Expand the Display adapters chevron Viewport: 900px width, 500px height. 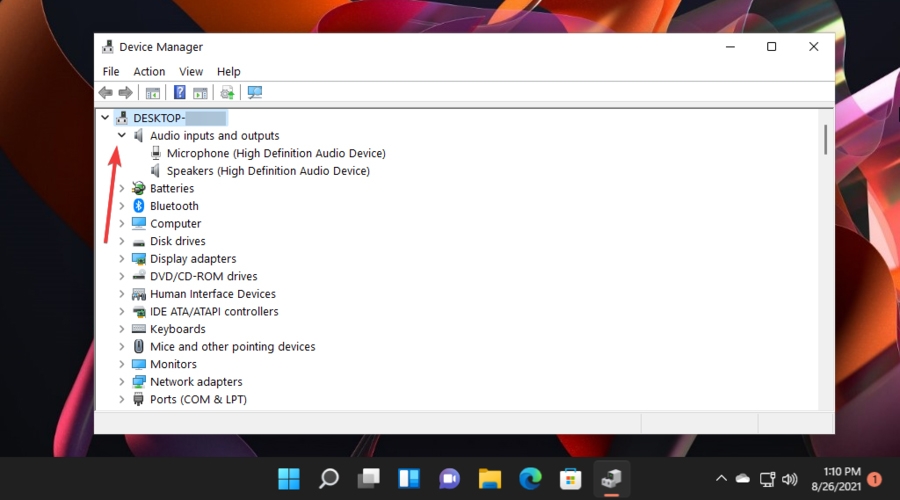(122, 258)
